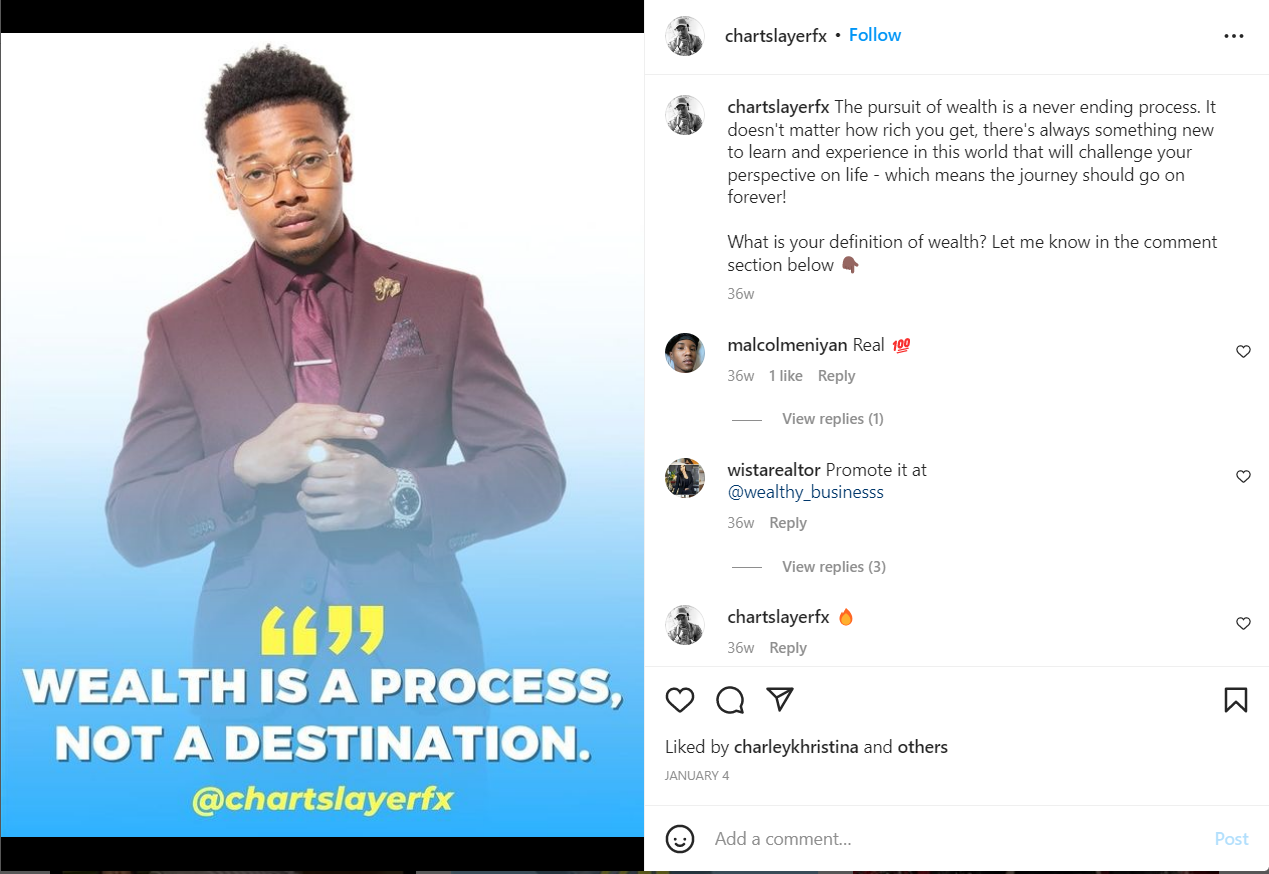Expand View replies (1)
Viewport: 1269px width, 874px height.
(833, 419)
